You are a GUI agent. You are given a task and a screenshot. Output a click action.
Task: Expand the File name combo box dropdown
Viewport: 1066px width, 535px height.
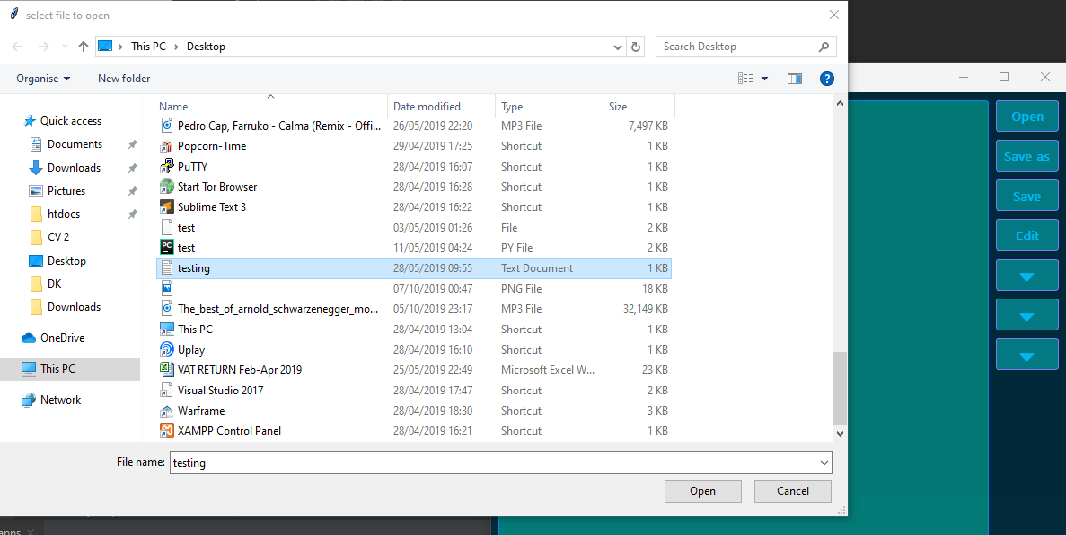pos(823,463)
